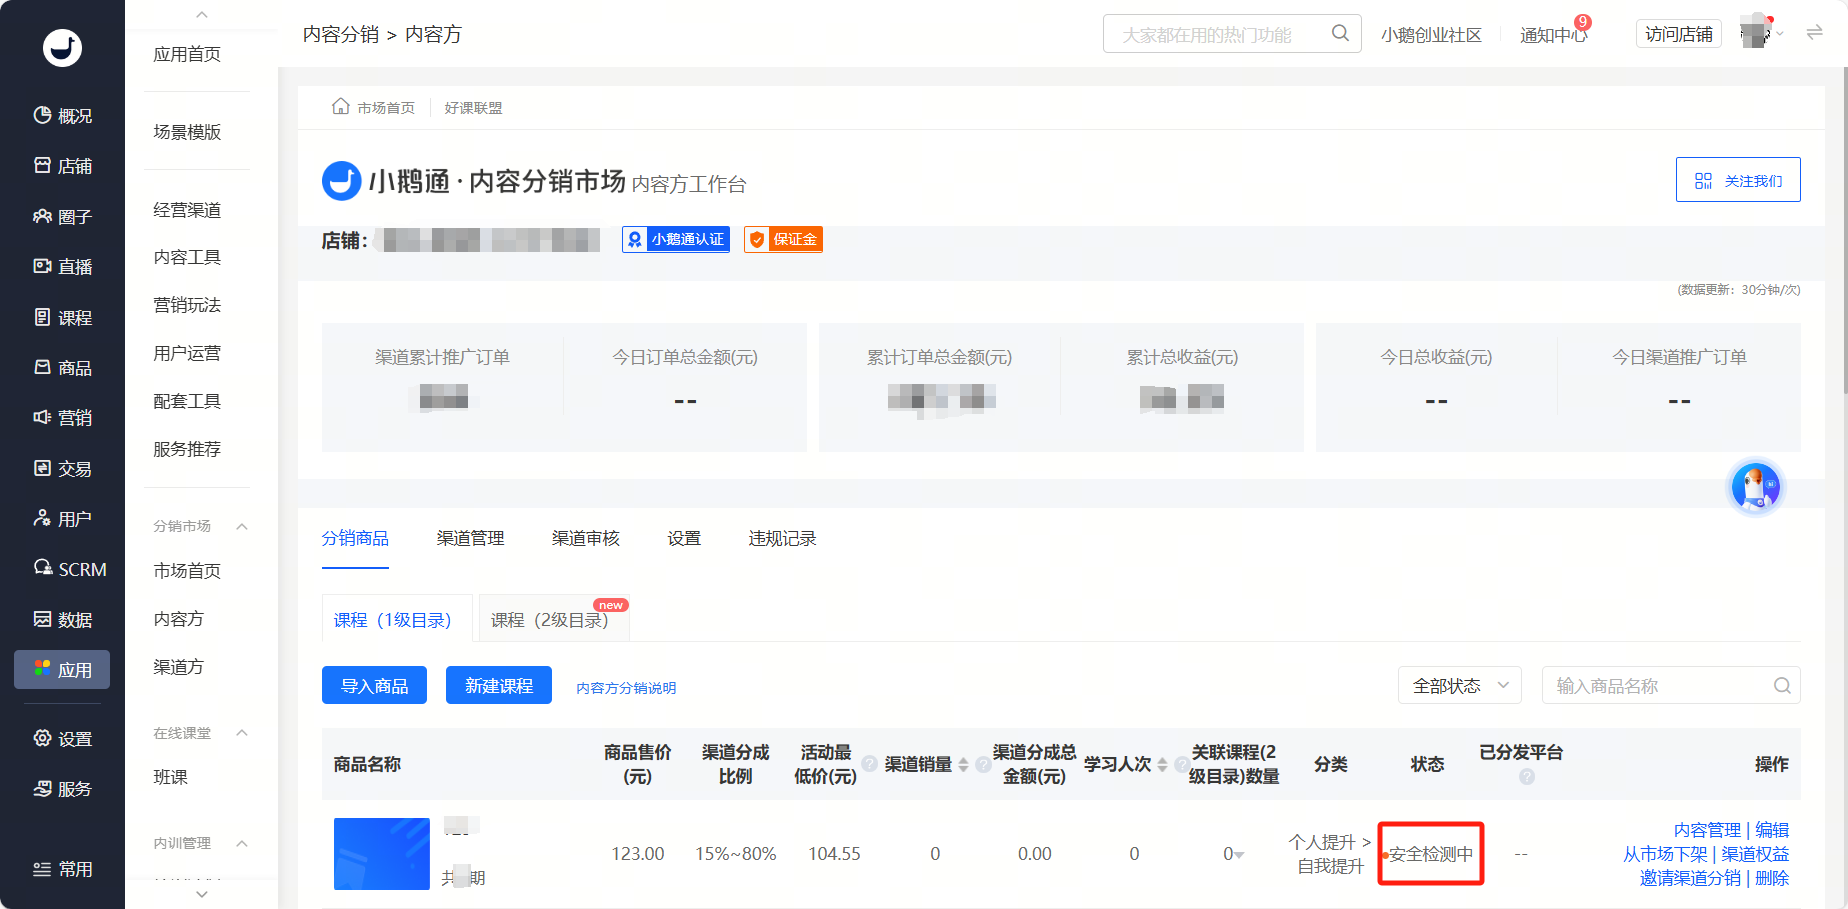Click the 新建课程 button
The width and height of the screenshot is (1848, 909).
498,685
